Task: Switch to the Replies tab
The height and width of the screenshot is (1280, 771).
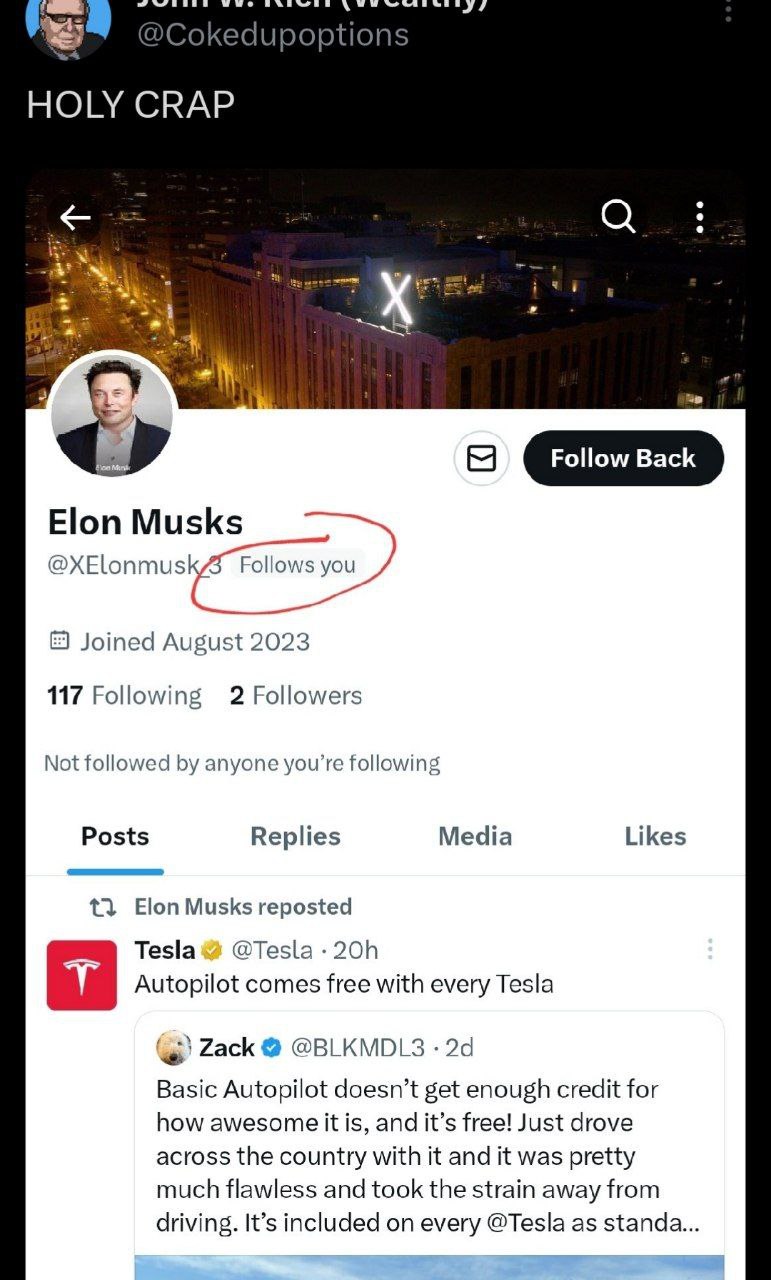Action: pyautogui.click(x=295, y=836)
